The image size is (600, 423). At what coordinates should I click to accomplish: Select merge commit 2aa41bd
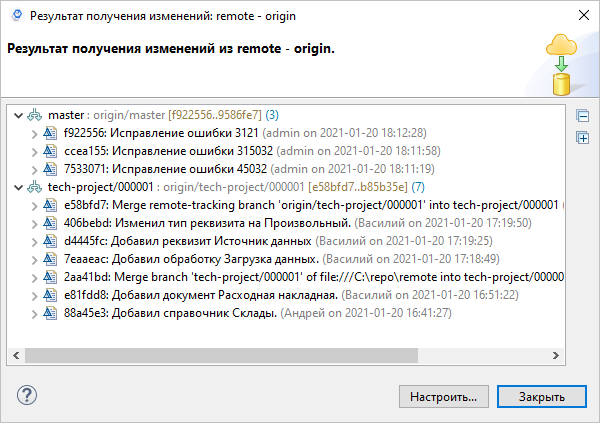tap(300, 277)
